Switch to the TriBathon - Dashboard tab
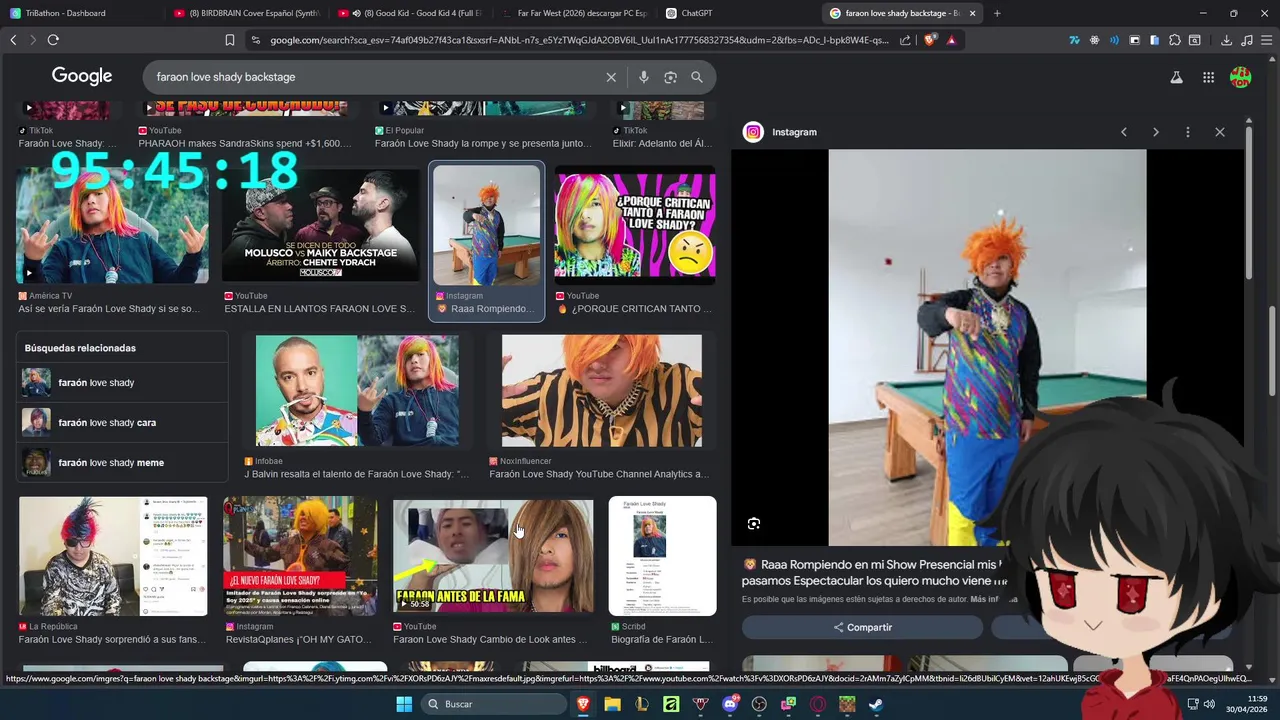 80,13
